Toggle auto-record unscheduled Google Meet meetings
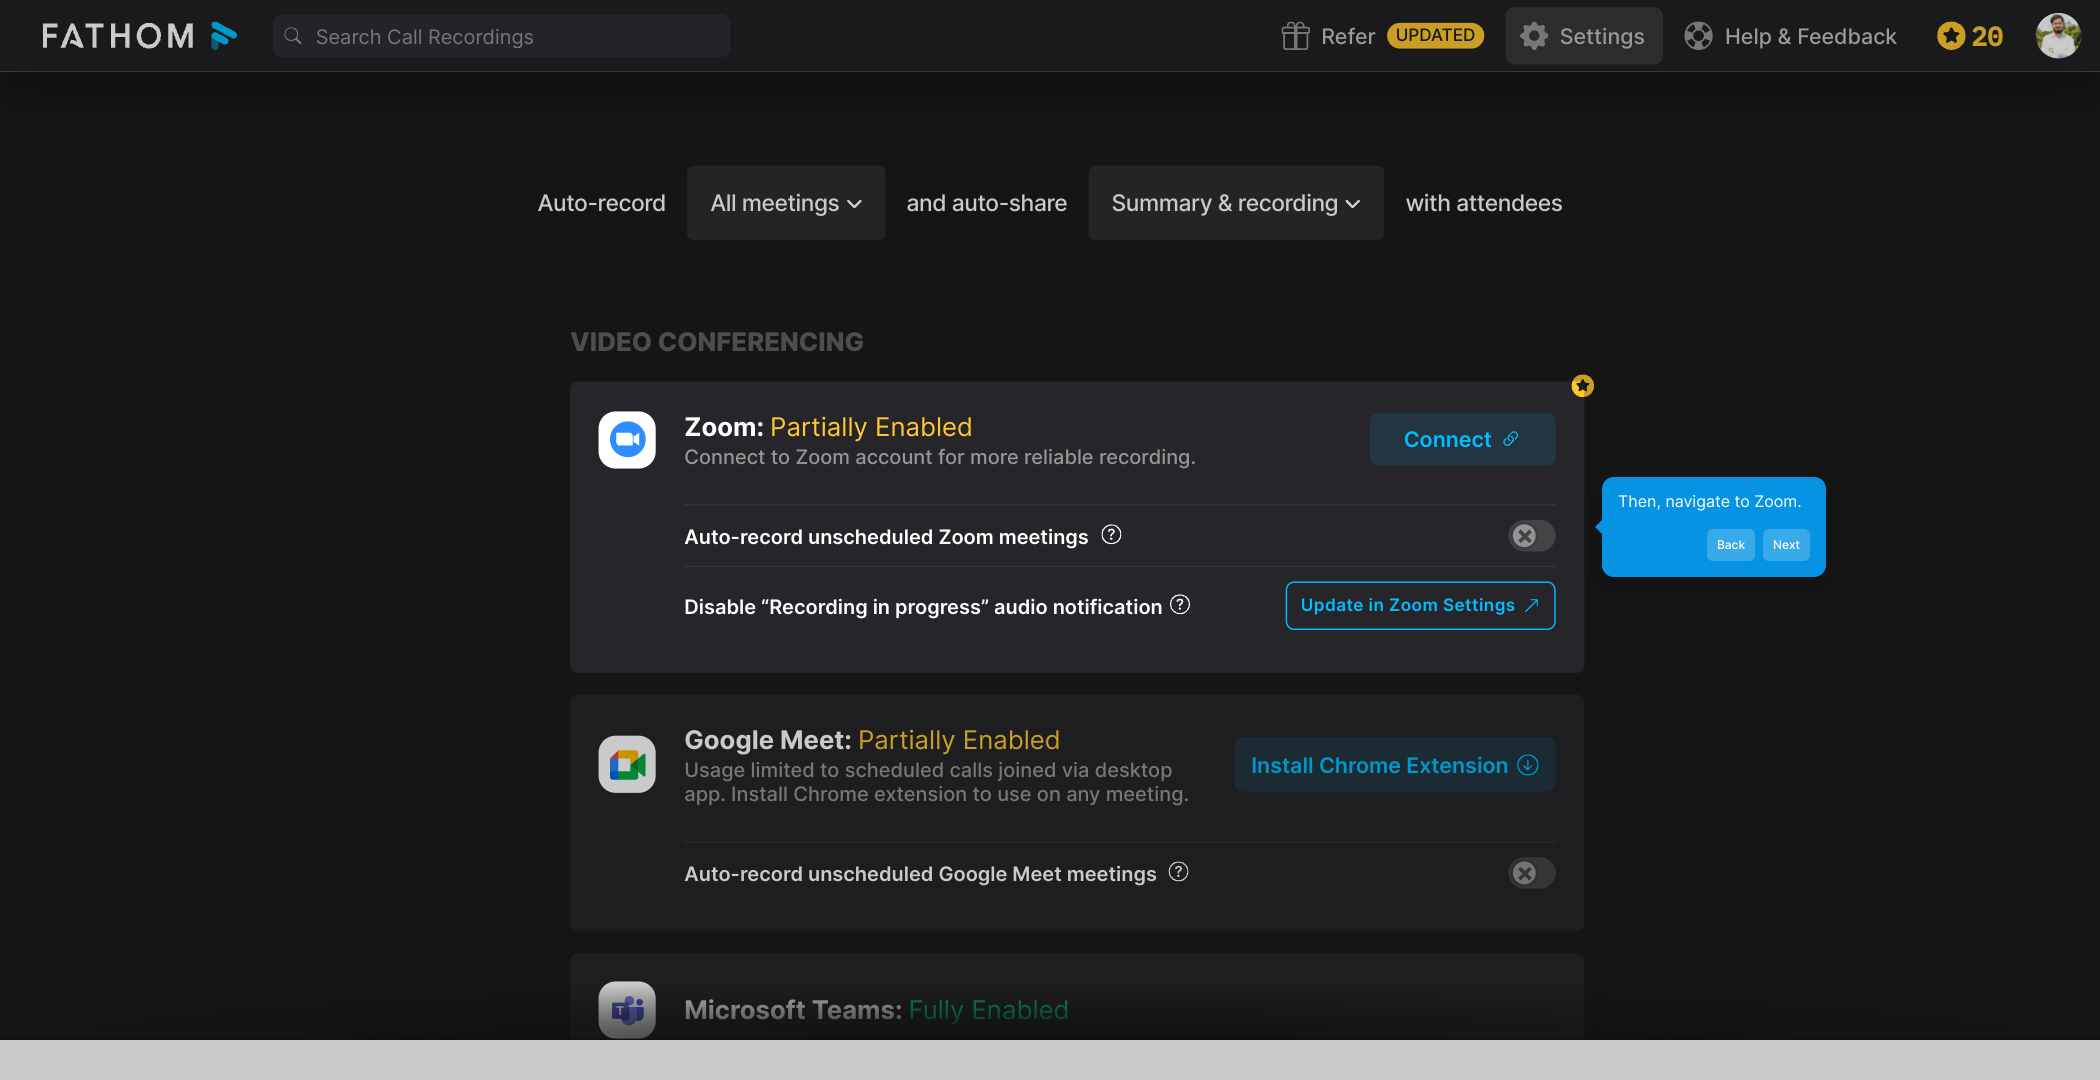 (1531, 873)
